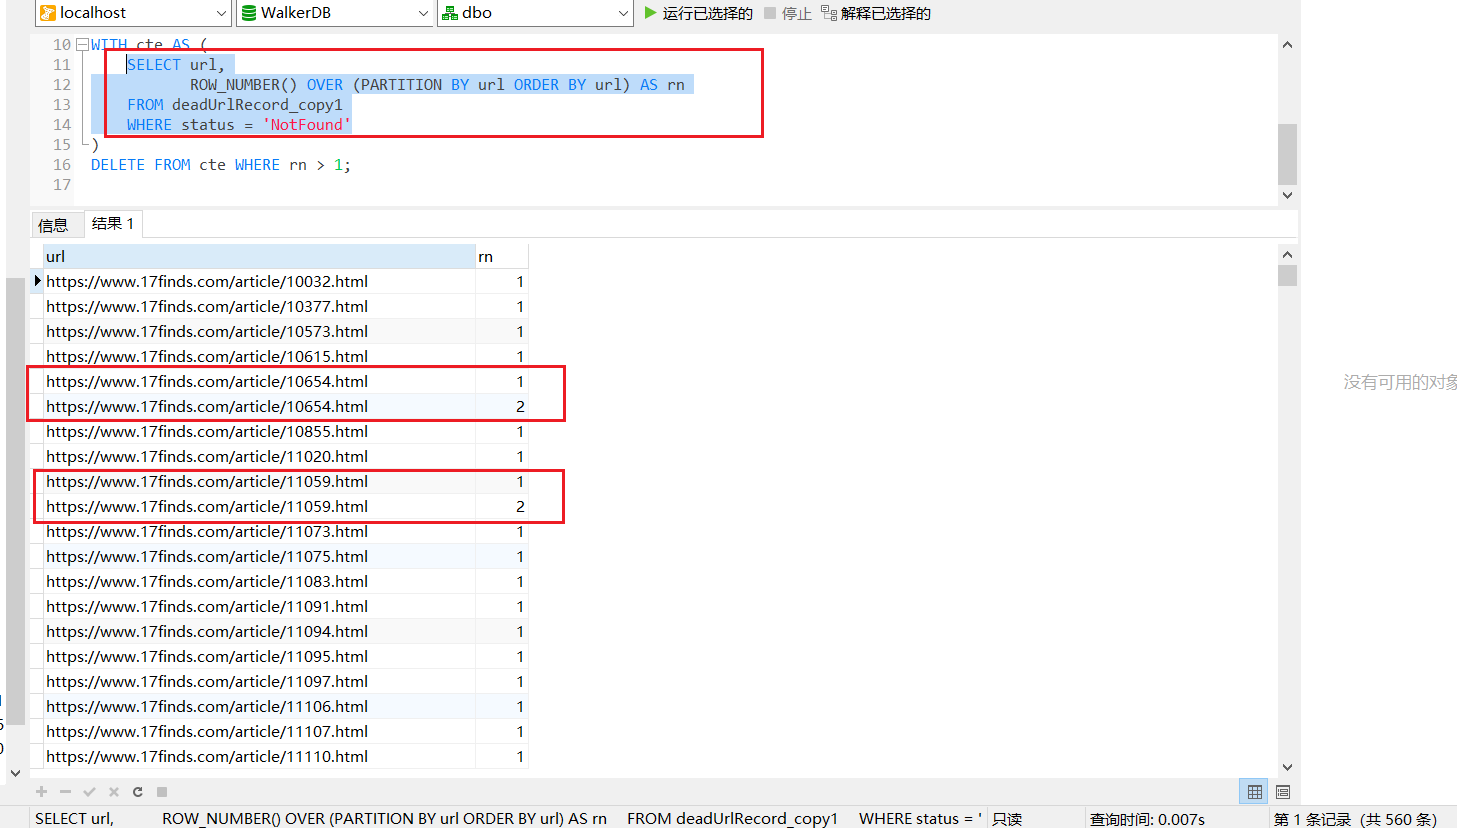1457x828 pixels.
Task: Click the stop square icon in the bottom toolbar
Action: [162, 792]
